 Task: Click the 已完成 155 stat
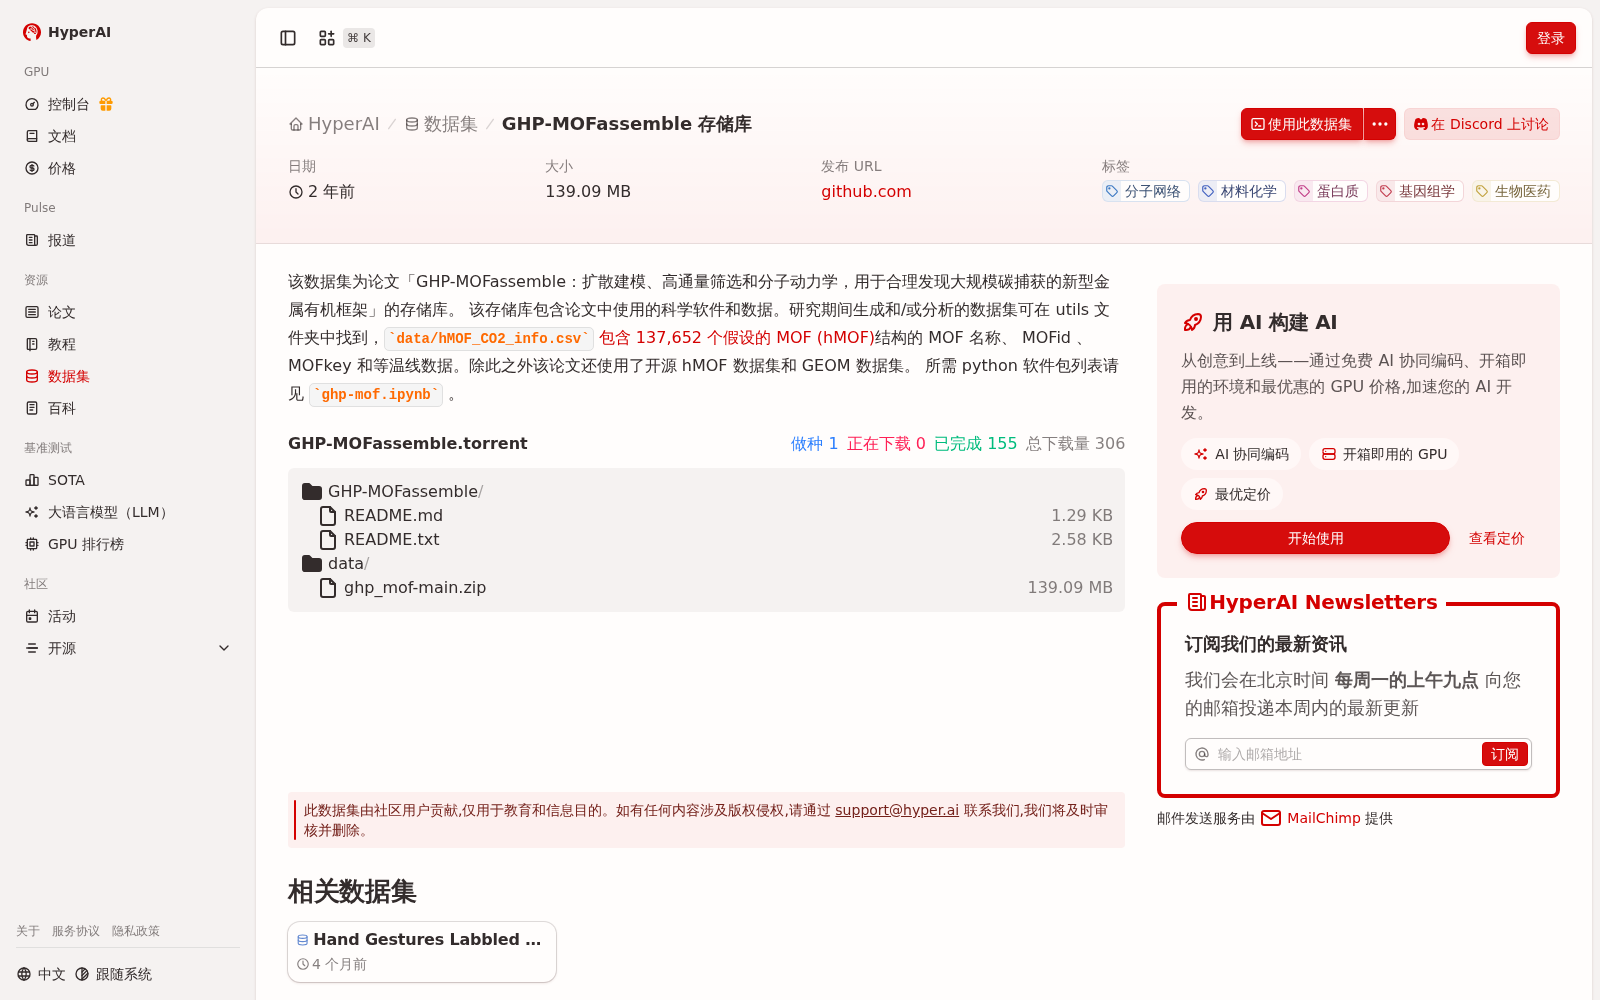pos(975,443)
